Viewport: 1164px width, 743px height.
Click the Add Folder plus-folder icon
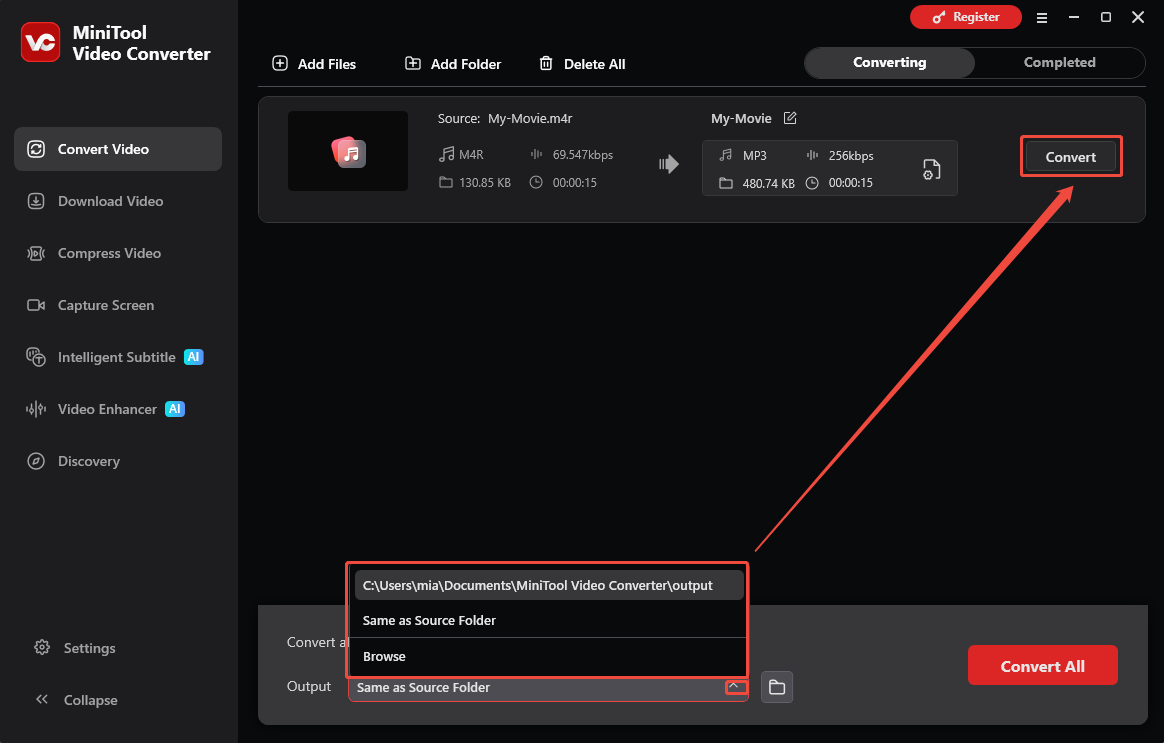[413, 63]
